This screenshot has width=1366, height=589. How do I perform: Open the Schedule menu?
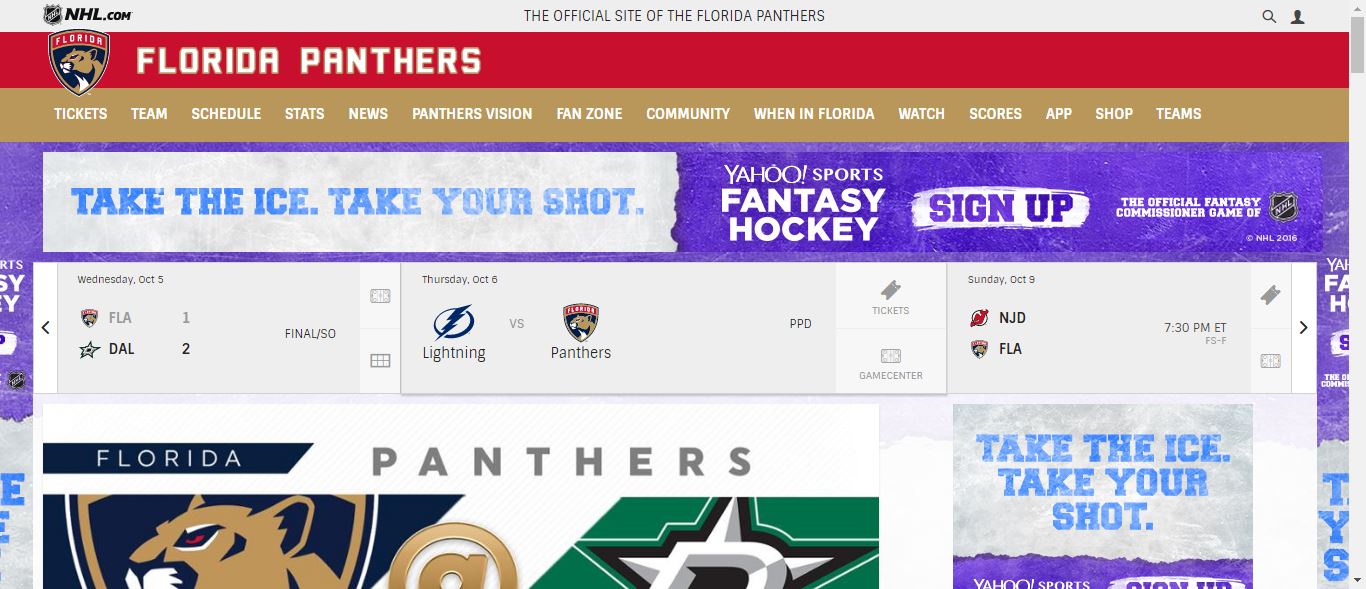coord(226,114)
